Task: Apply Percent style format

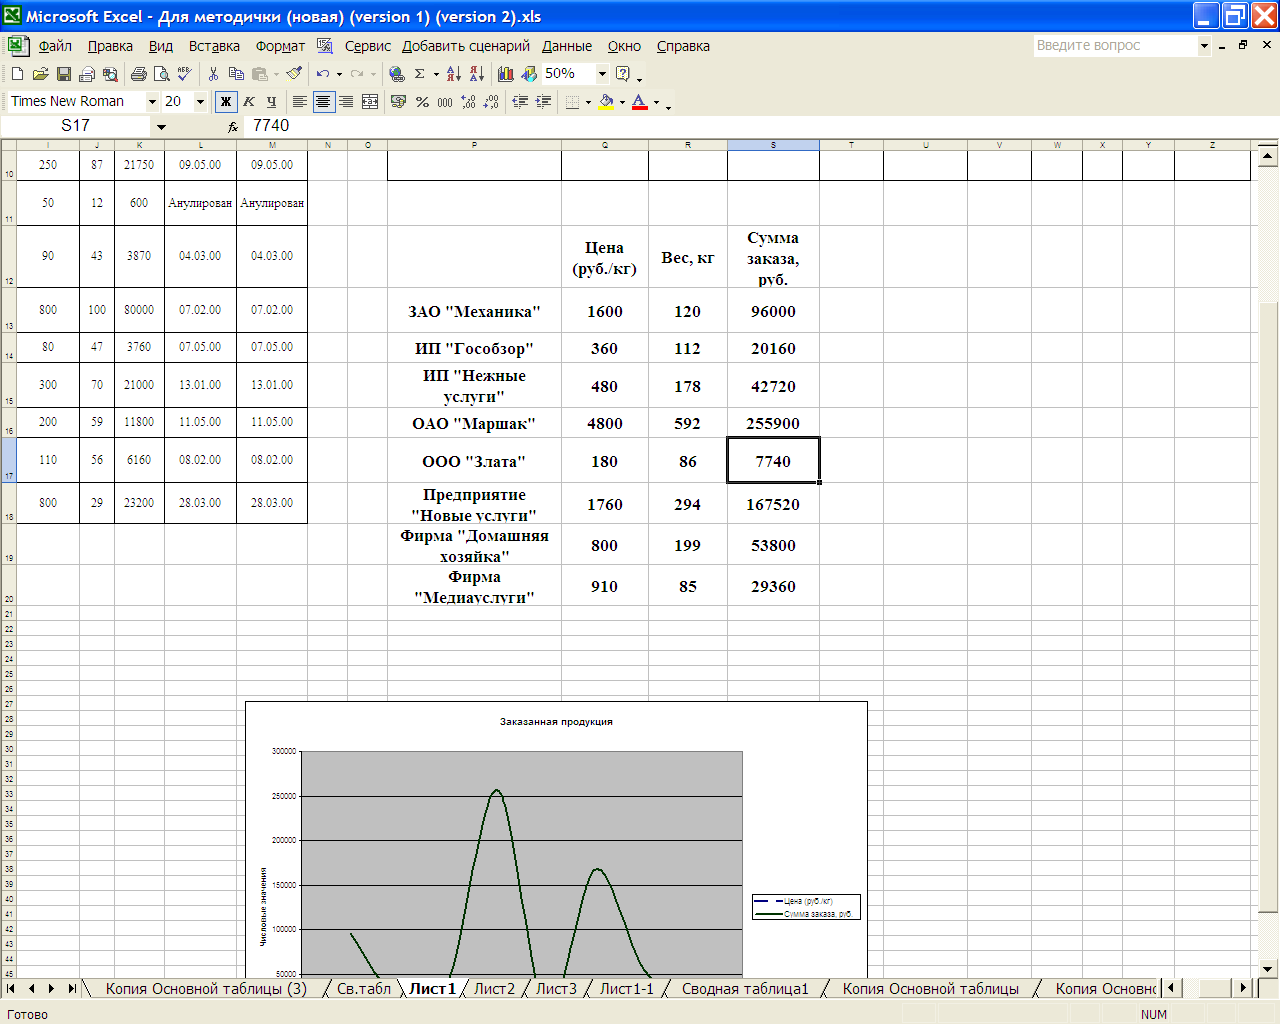Action: click(x=422, y=101)
